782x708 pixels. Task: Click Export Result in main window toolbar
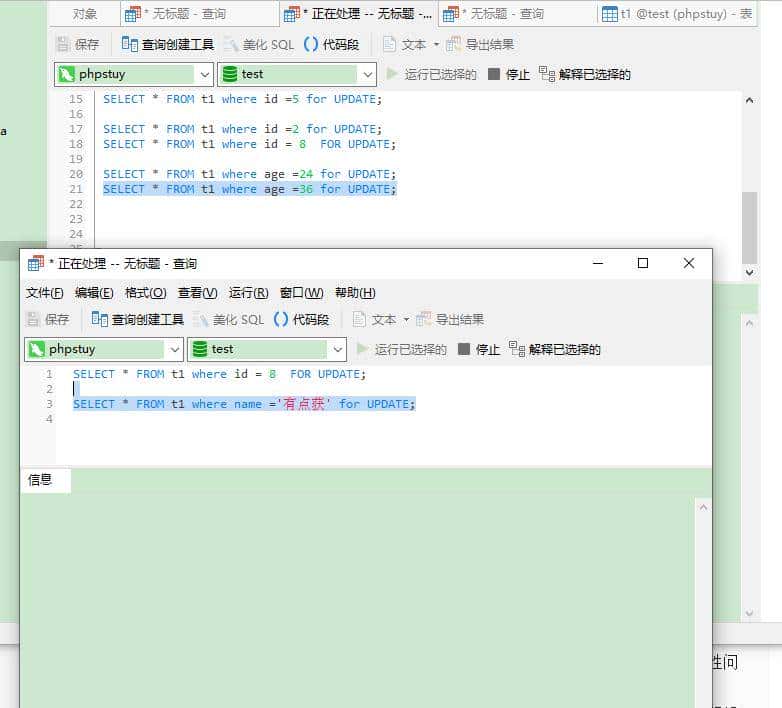pos(480,44)
